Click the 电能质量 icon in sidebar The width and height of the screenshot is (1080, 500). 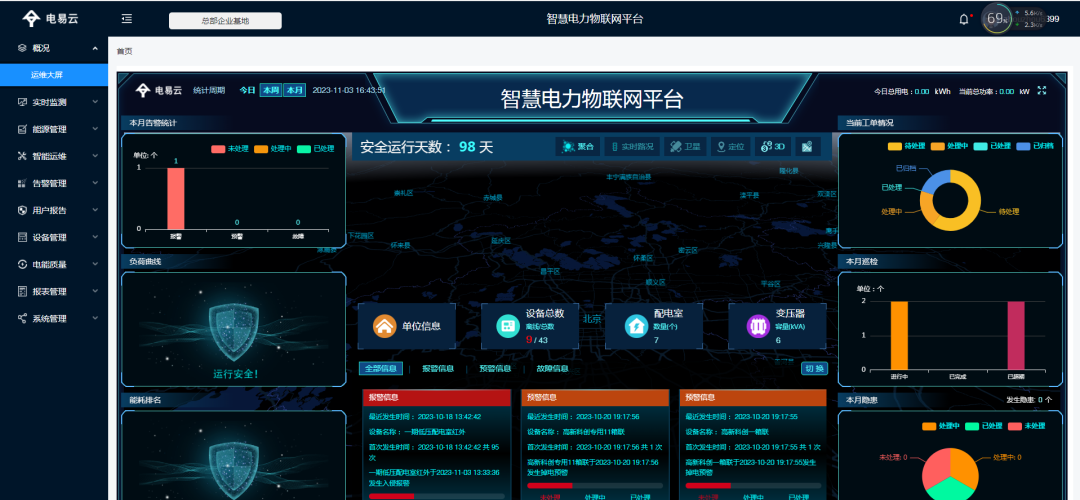(x=22, y=264)
